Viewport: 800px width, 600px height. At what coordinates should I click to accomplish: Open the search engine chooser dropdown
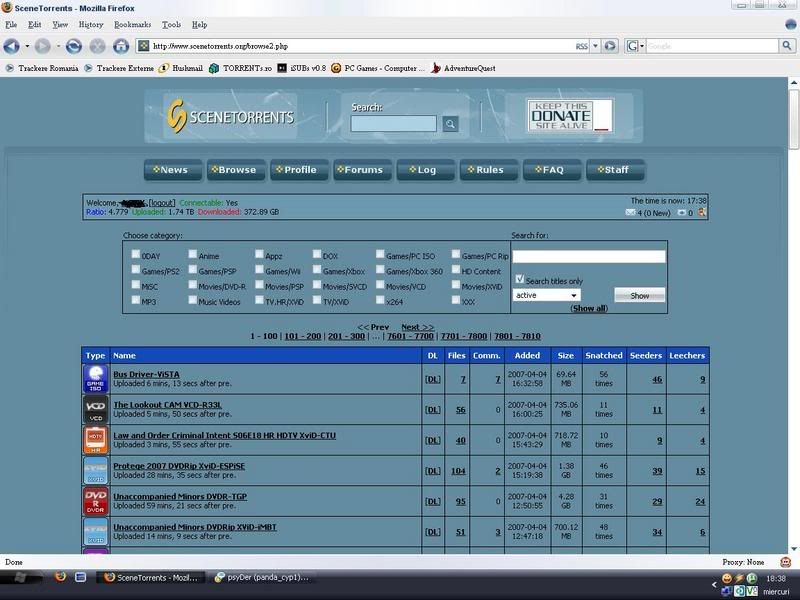[635, 46]
